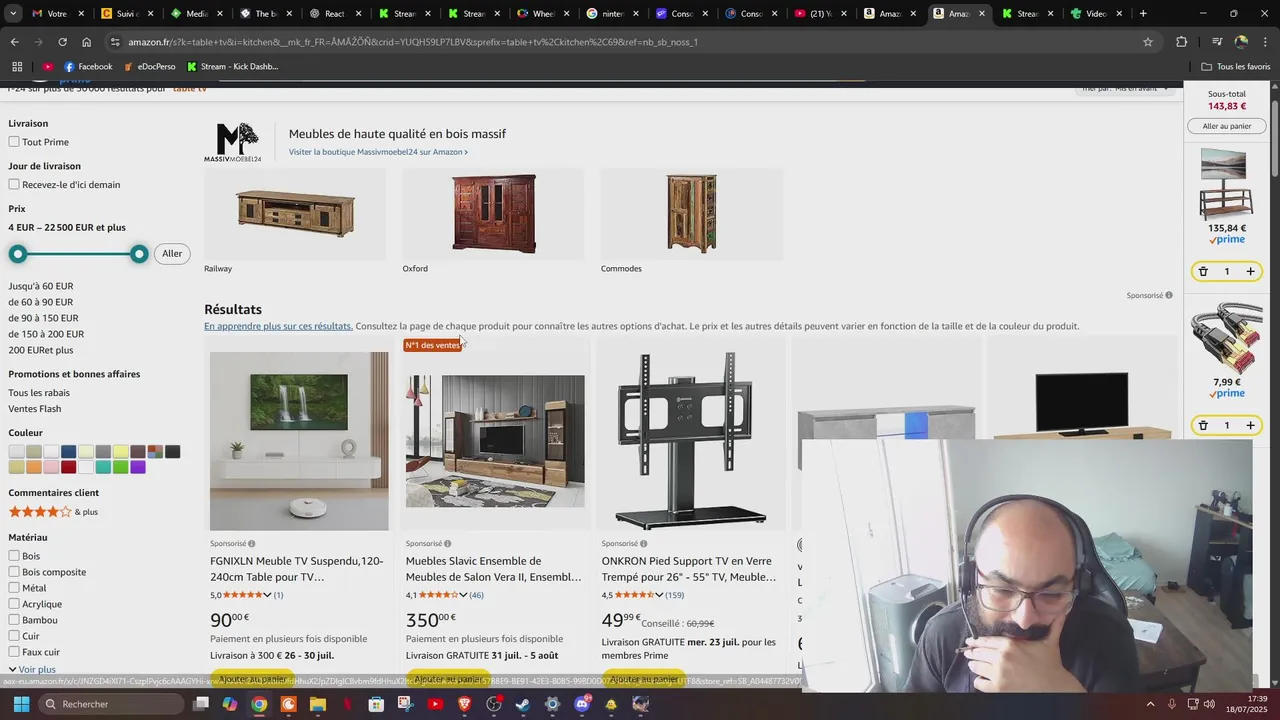This screenshot has height=720, width=1280.
Task: Open the eDocPerso bookmark
Action: point(149,67)
